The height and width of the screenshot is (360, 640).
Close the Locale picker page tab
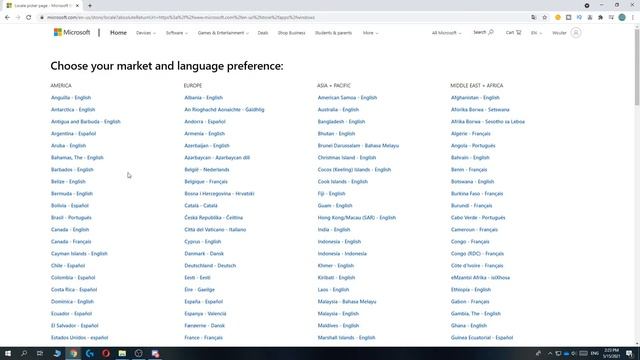tap(77, 6)
